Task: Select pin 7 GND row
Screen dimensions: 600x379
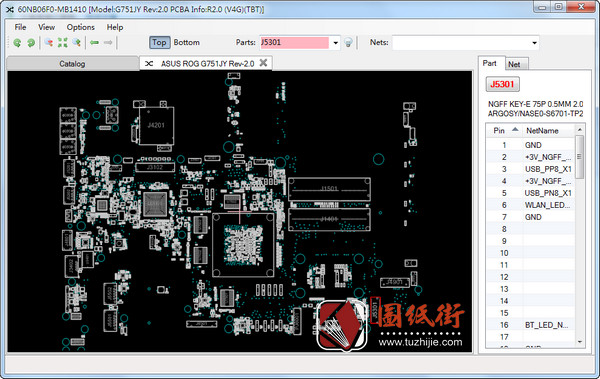Action: [x=530, y=217]
